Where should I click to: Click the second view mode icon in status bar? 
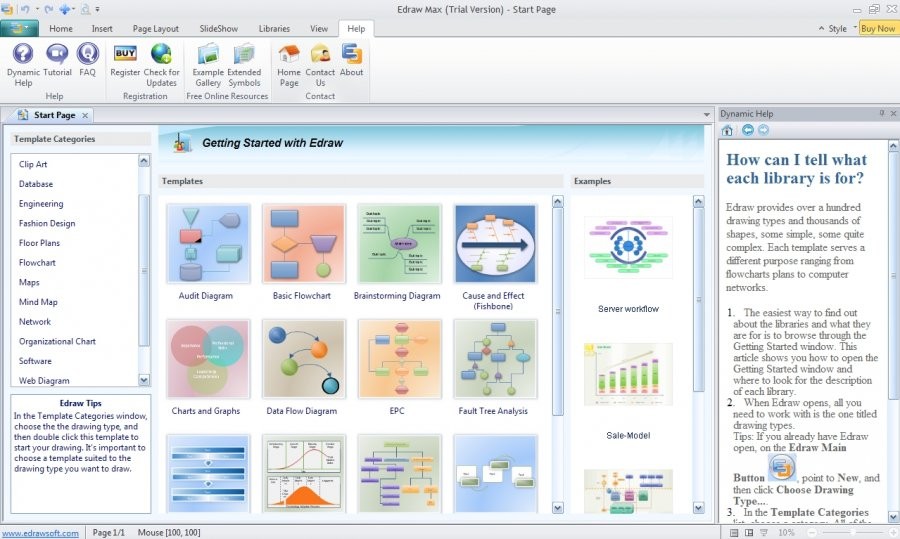(x=748, y=533)
